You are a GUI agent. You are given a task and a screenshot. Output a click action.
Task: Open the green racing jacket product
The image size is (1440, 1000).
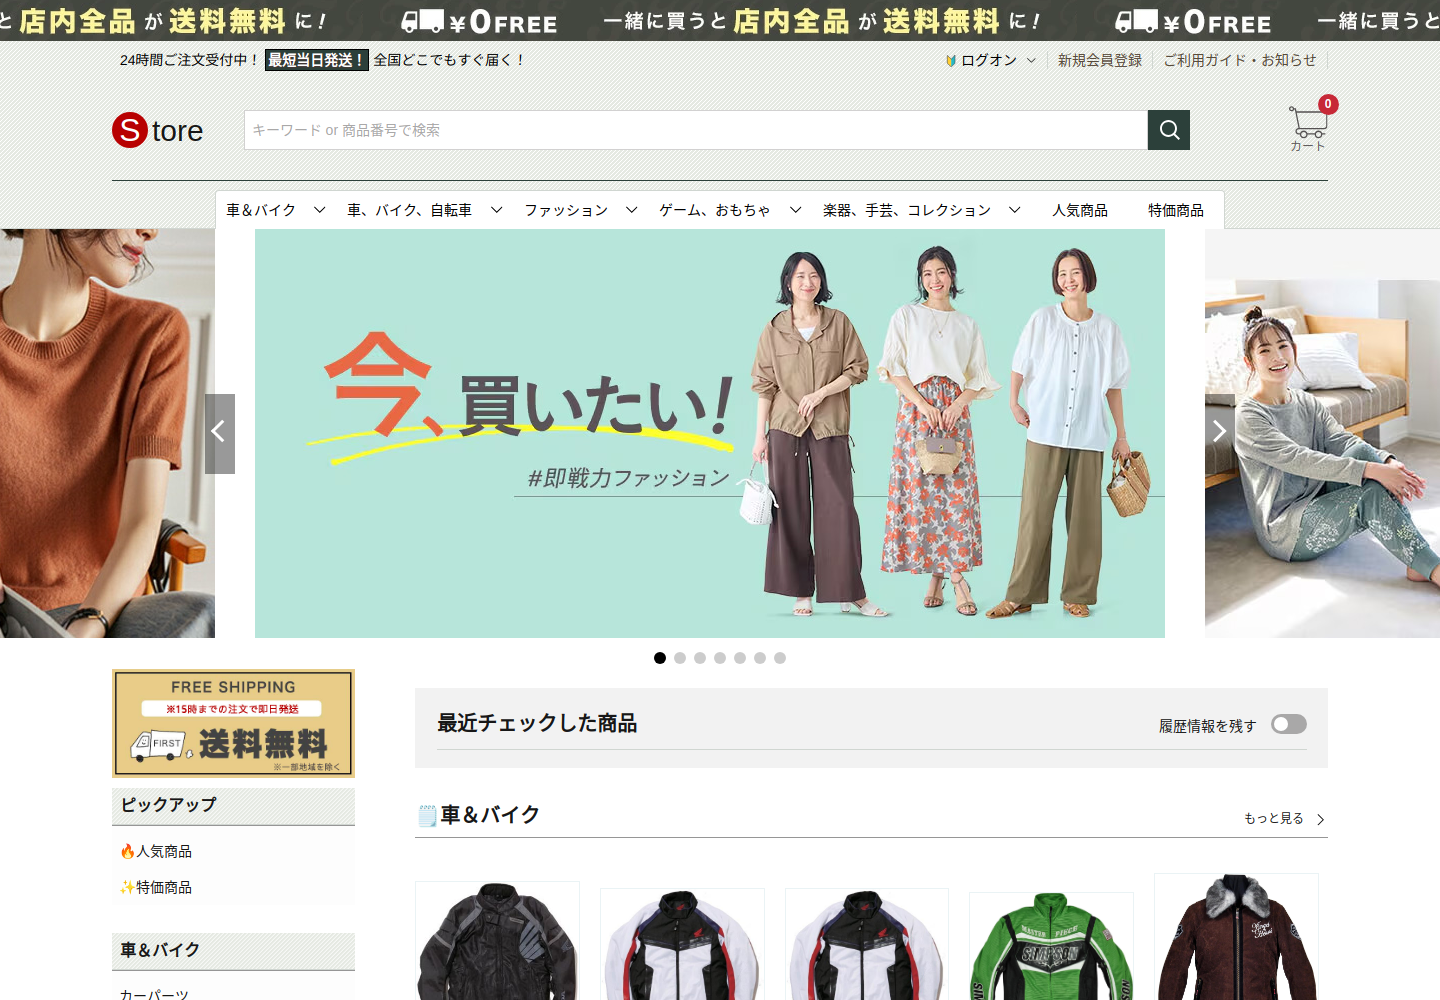[x=1051, y=946]
